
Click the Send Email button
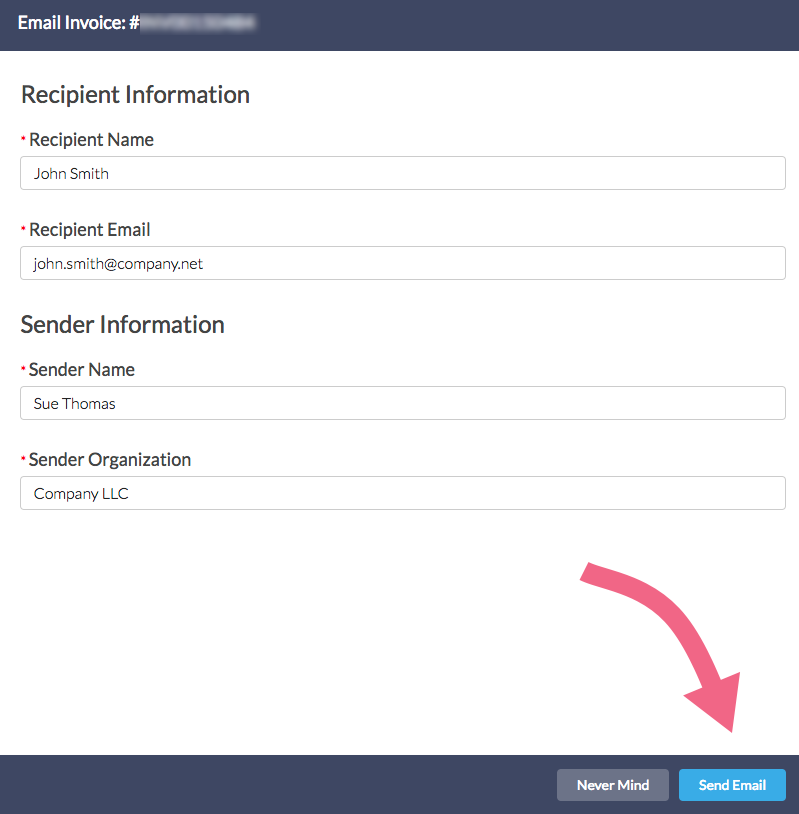click(732, 785)
